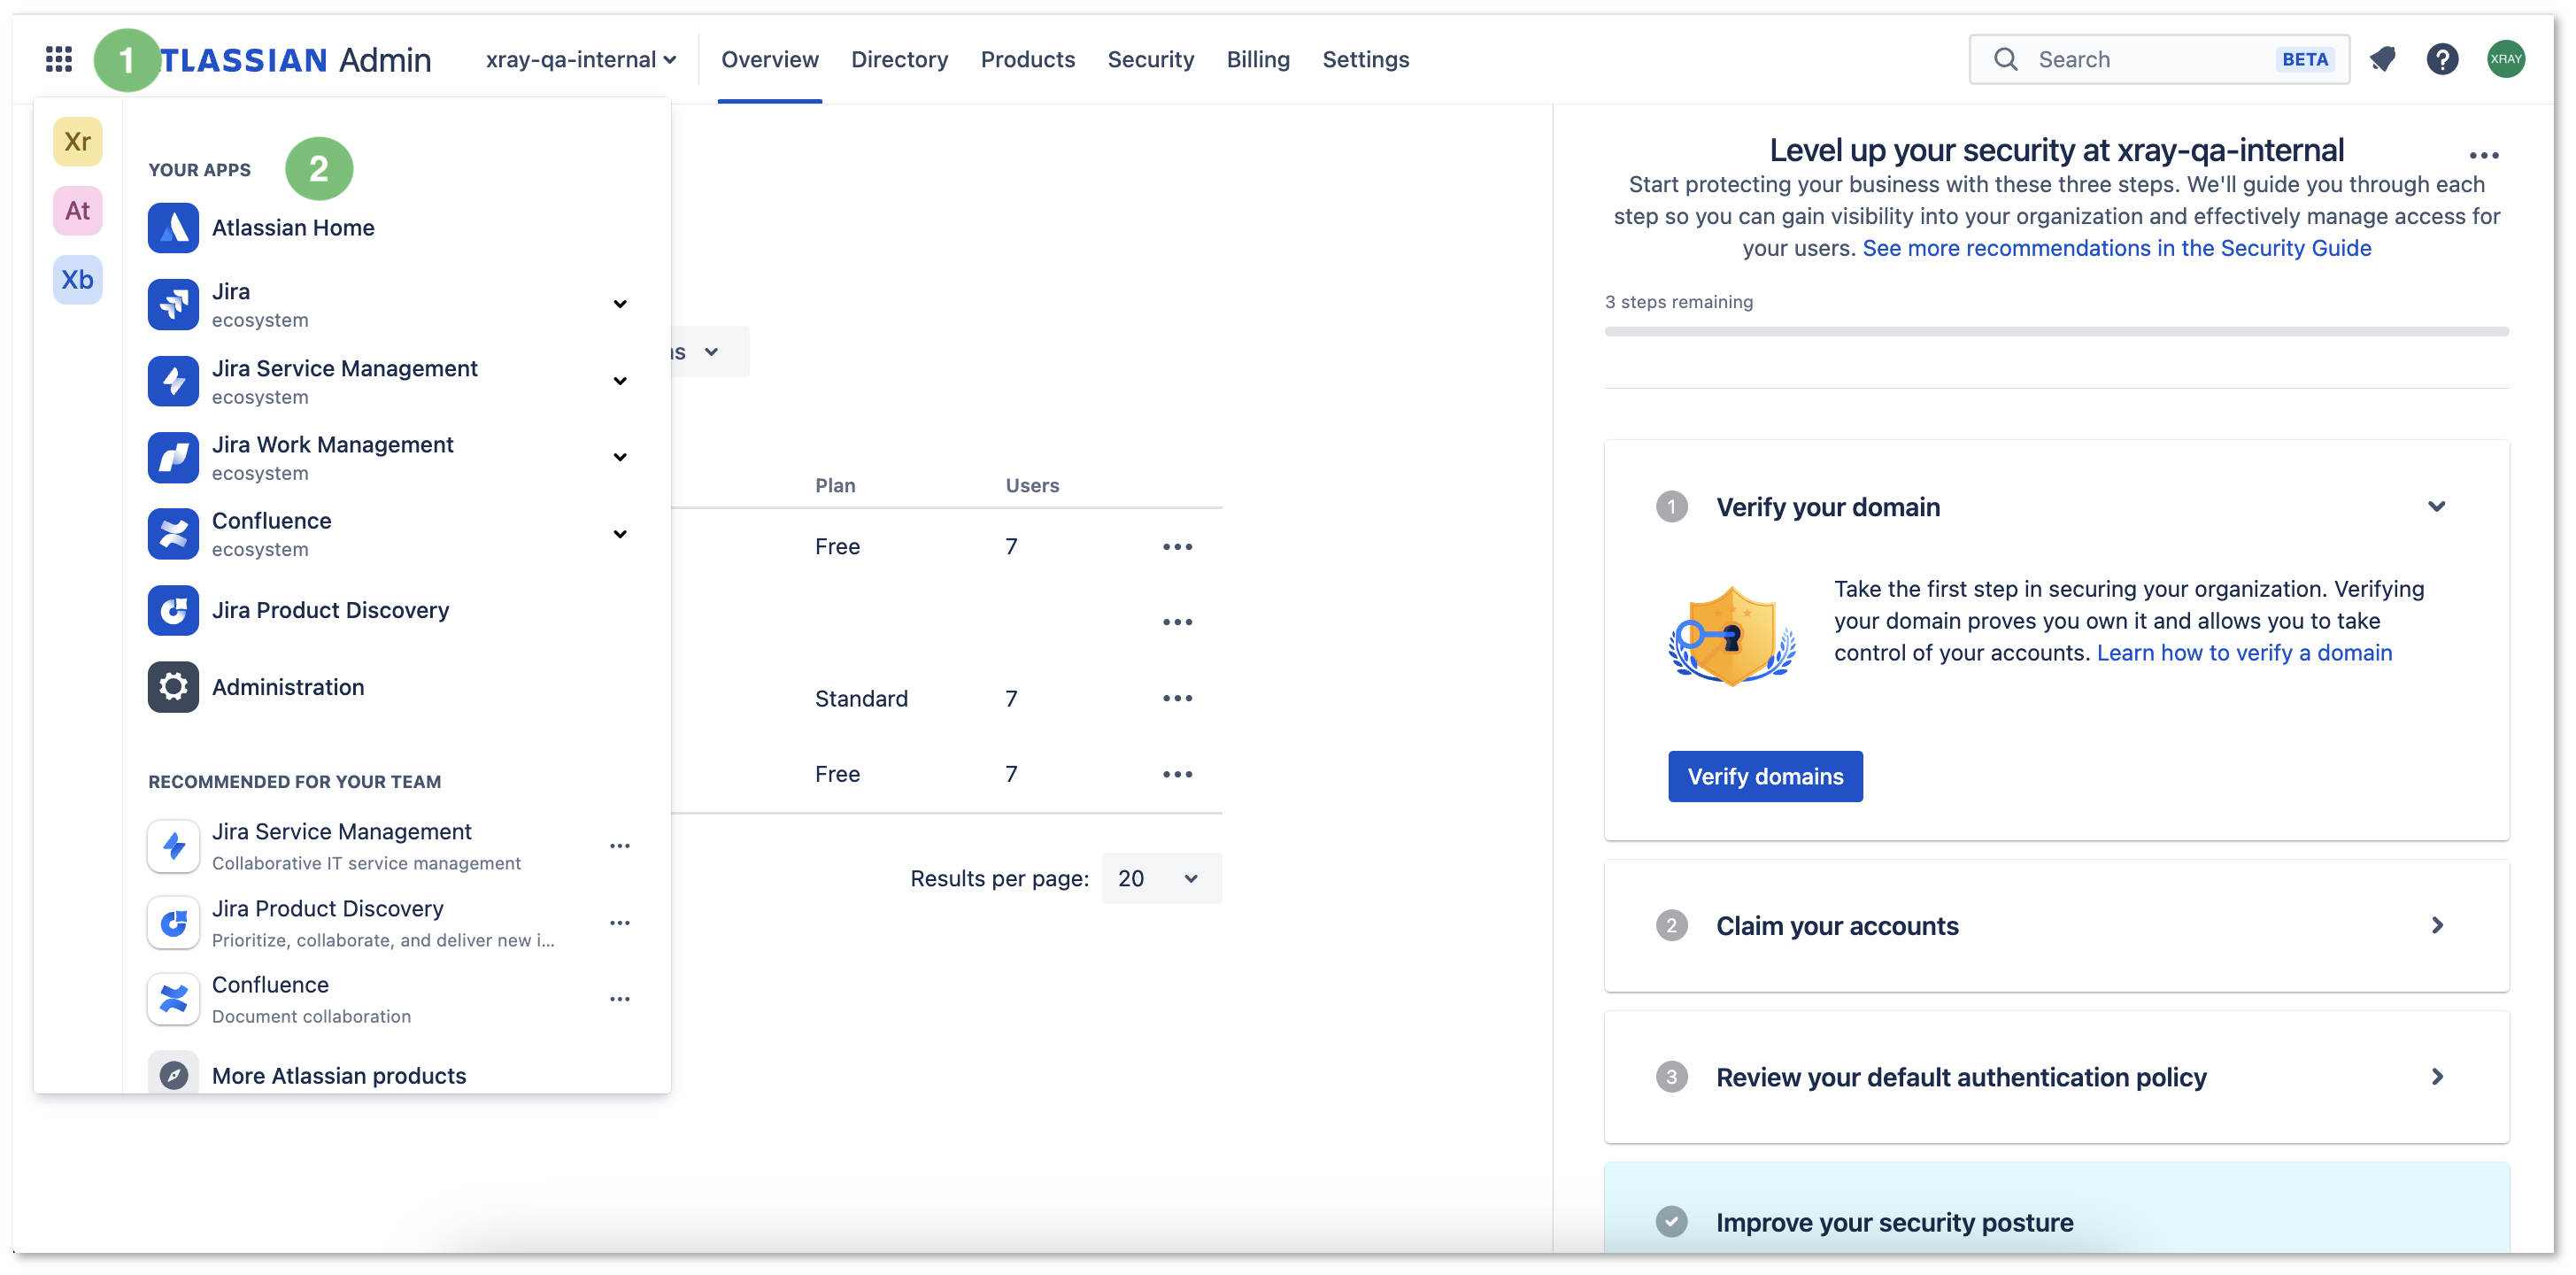Open more options for recommended Jira Service Management
Viewport: 2576px width, 1275px height.
pyautogui.click(x=620, y=846)
